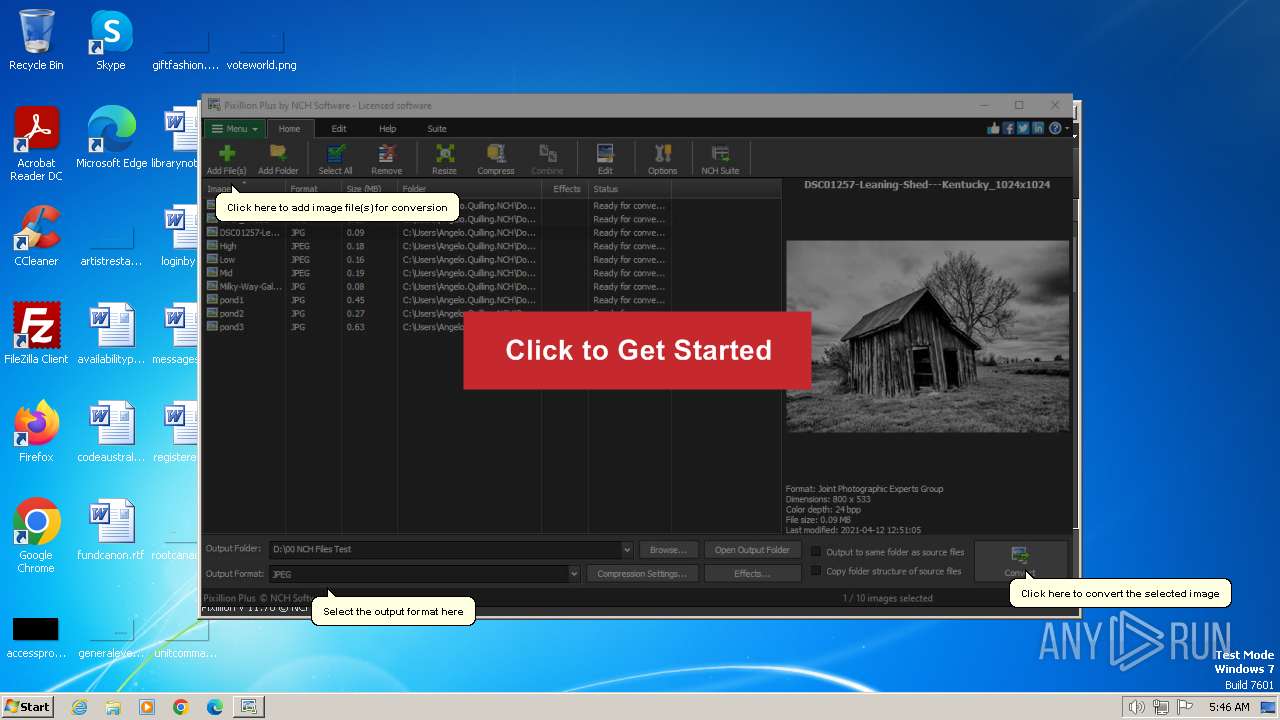Open FileZilla Client desktop icon
The width and height of the screenshot is (1280, 720).
(36, 334)
